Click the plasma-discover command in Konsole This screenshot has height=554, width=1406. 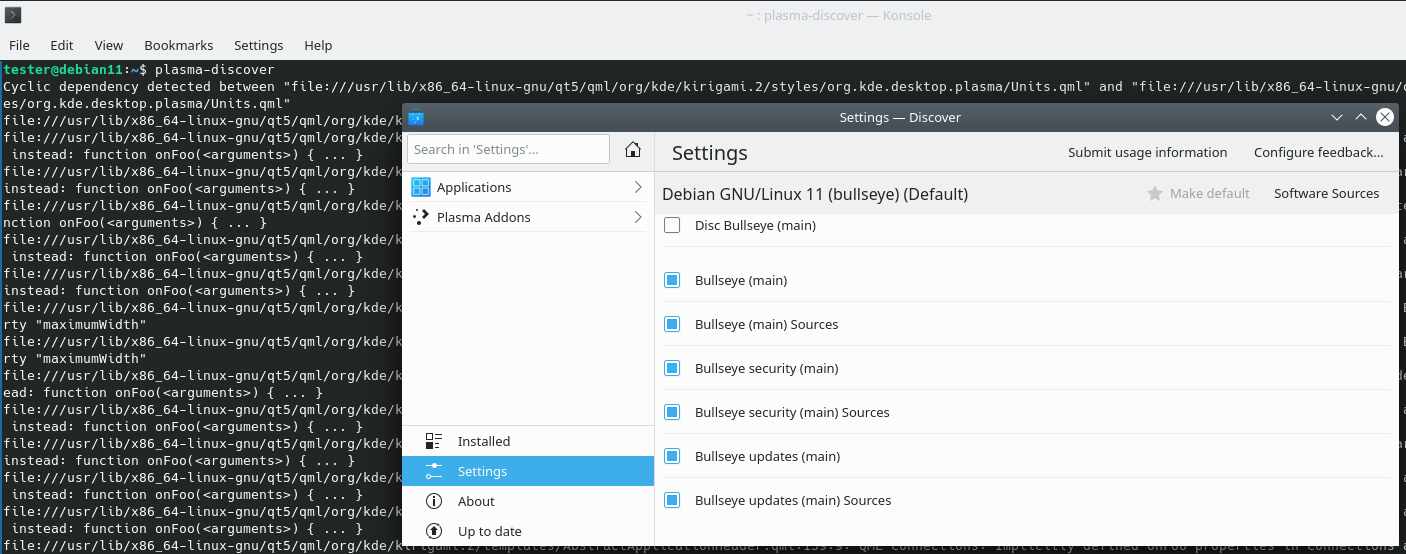coord(214,70)
